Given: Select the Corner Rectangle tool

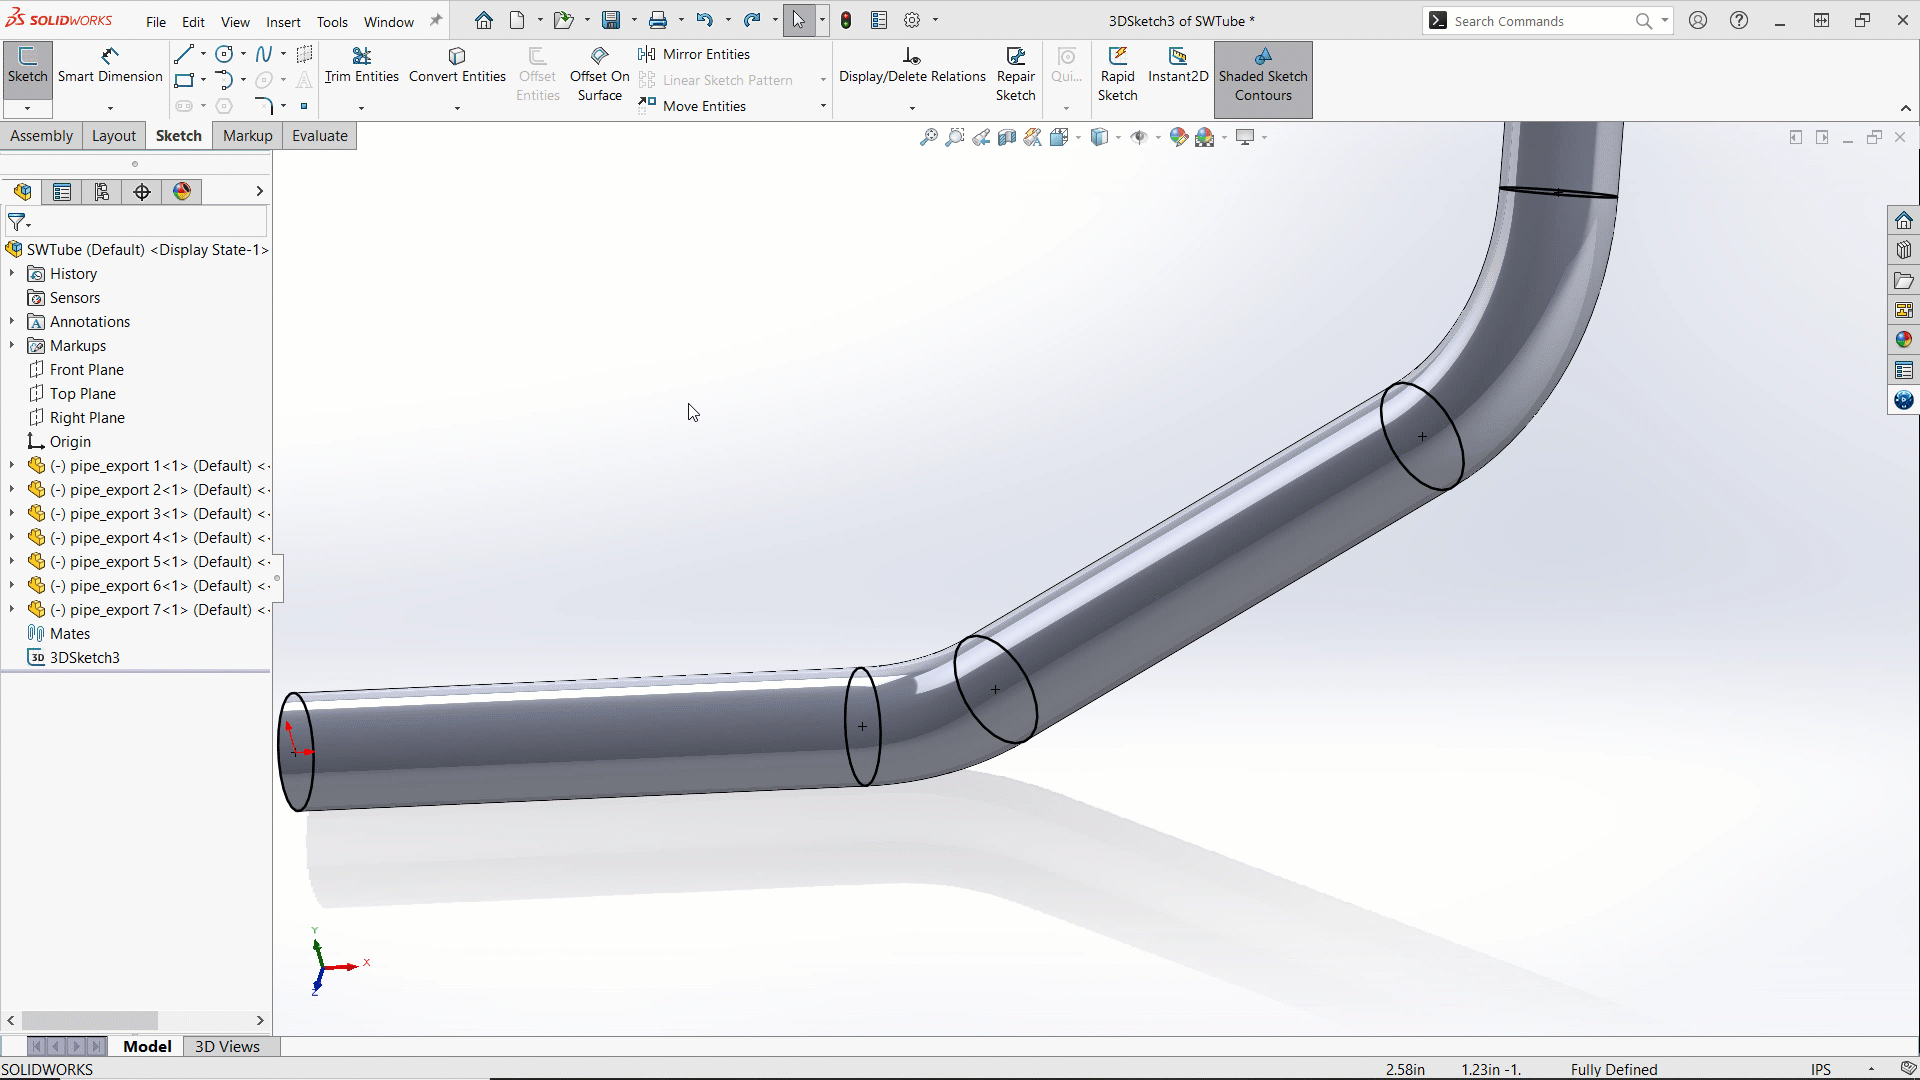Looking at the screenshot, I should point(184,80).
